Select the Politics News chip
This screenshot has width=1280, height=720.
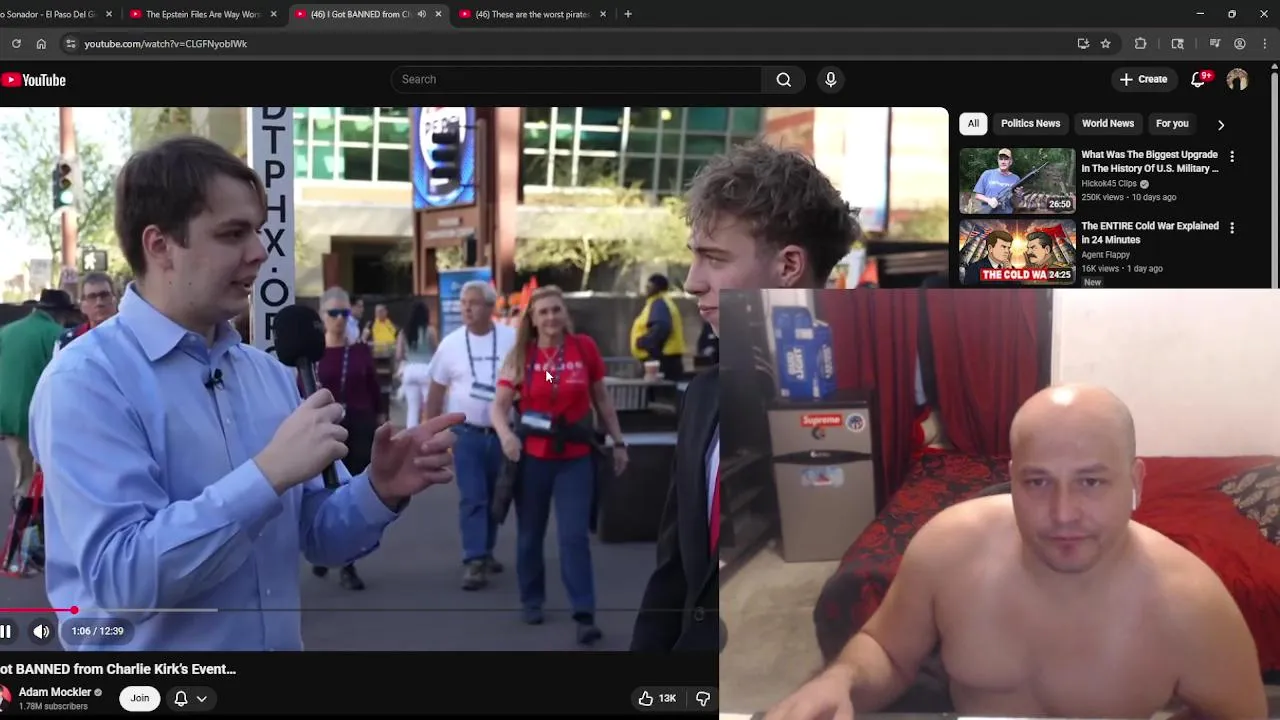point(1030,124)
